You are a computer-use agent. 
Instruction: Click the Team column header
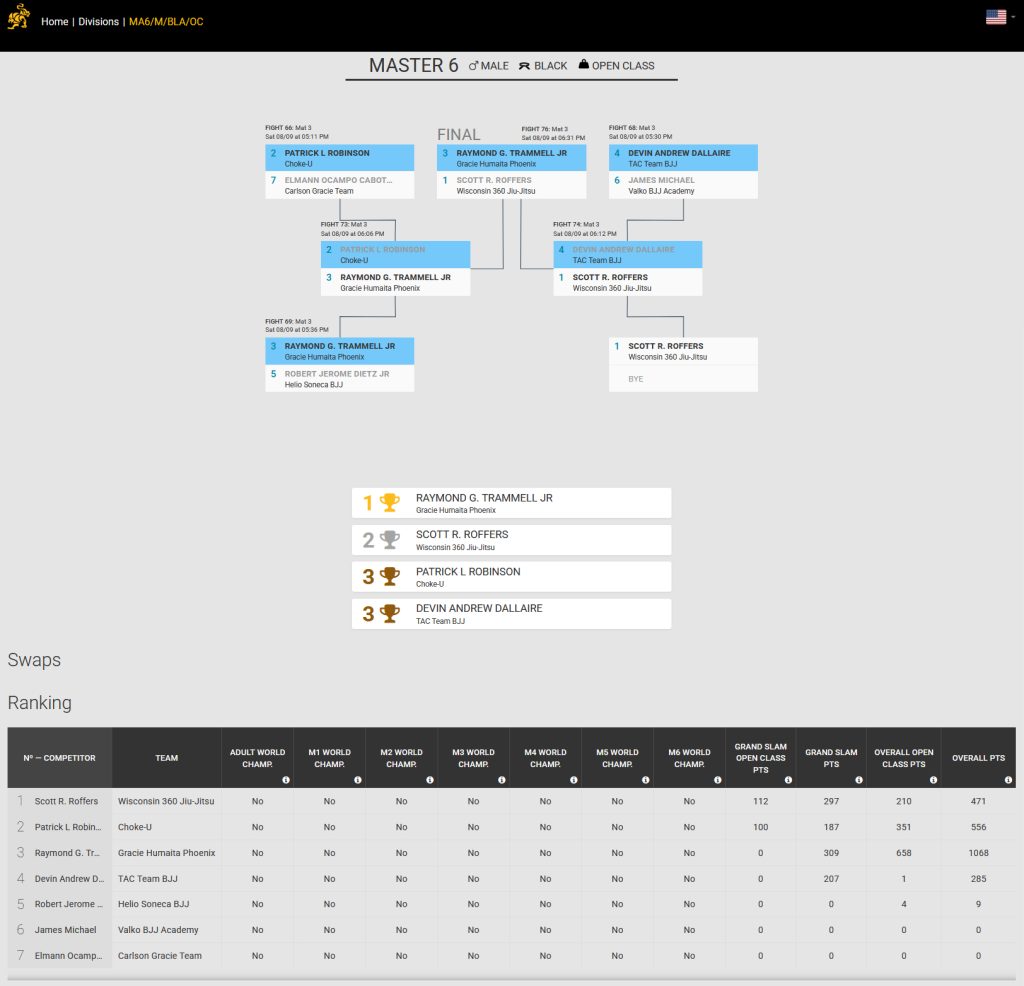click(167, 757)
